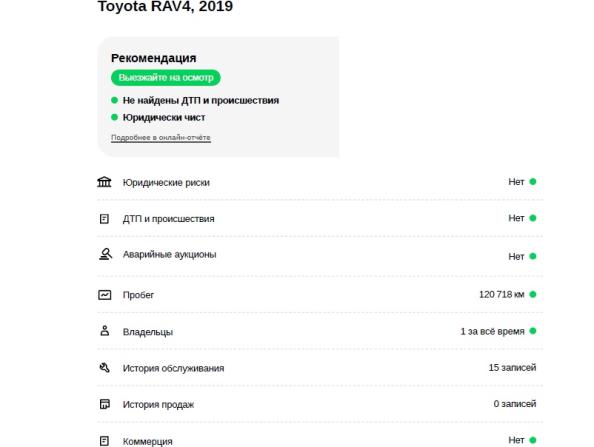Click green status dot in Пробег row
Screen dimensions: 594x447
click(x=533, y=294)
